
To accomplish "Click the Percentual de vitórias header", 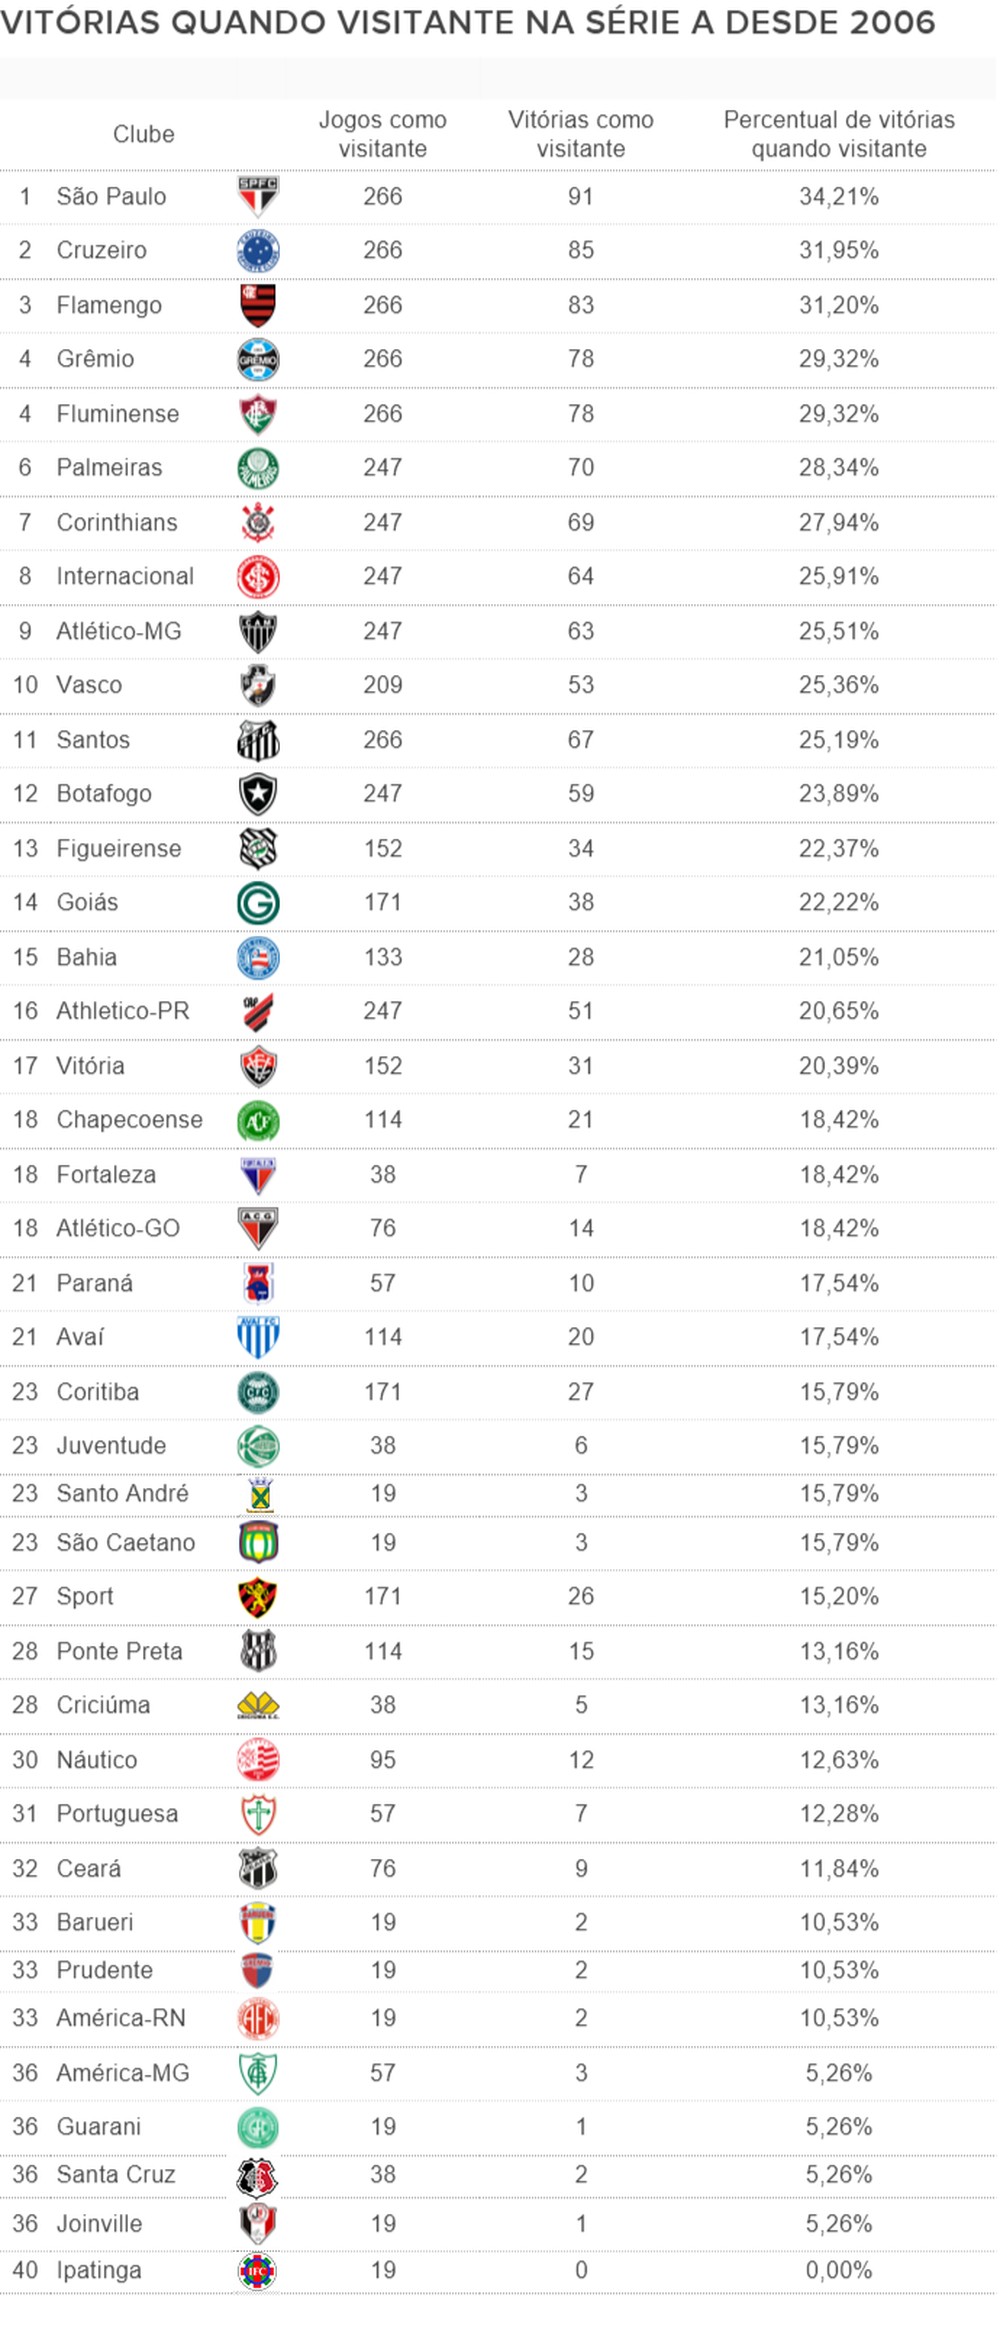I will point(838,134).
